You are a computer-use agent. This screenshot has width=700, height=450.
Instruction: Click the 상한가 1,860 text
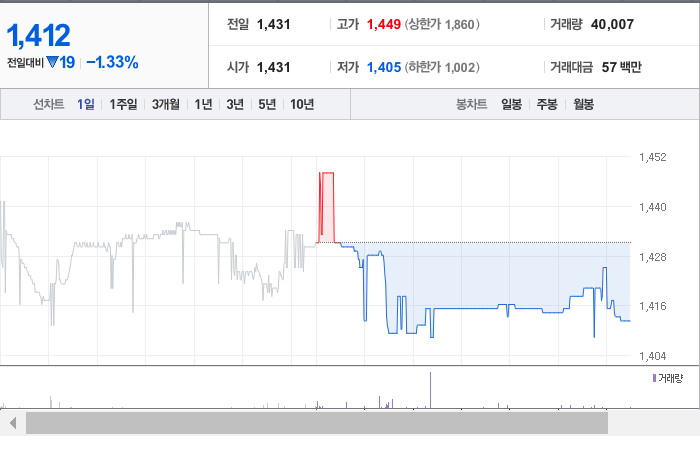[x=442, y=24]
